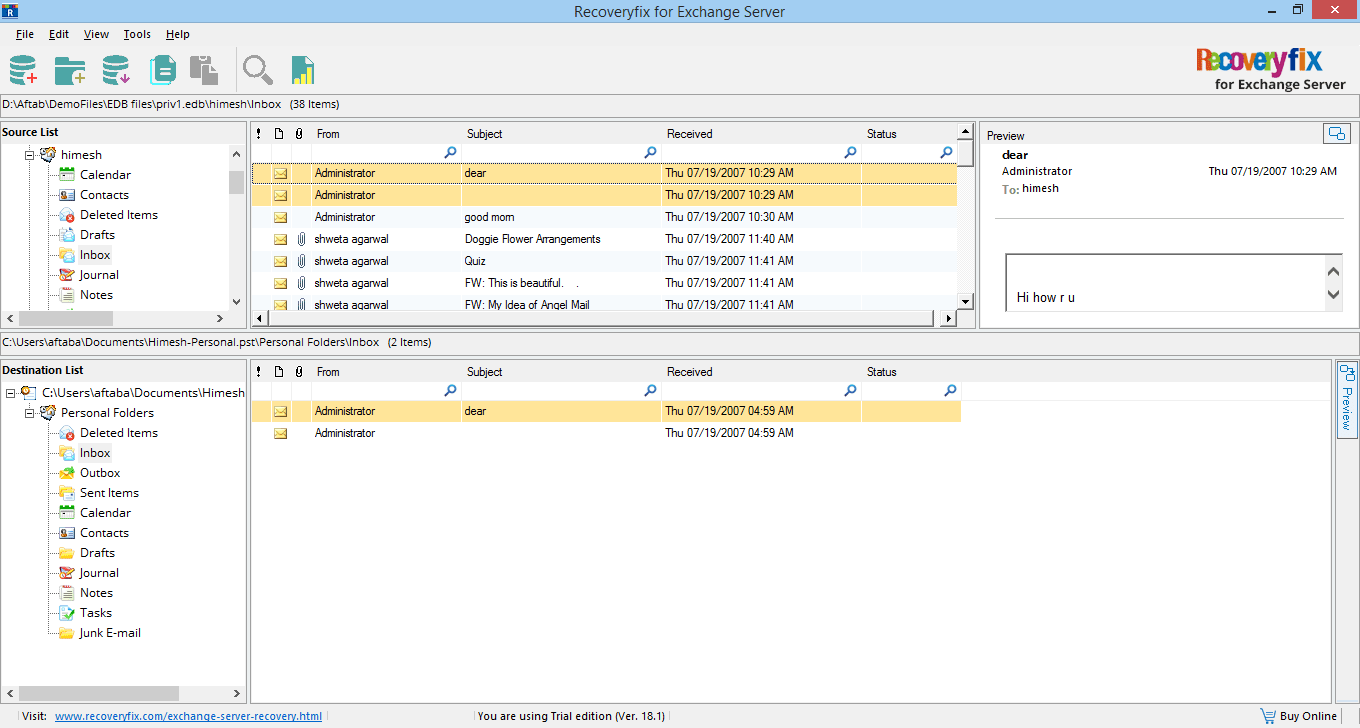Viewport: 1360px width, 728px height.
Task: Select the Deleted Items folder in Destination List
Action: (119, 433)
